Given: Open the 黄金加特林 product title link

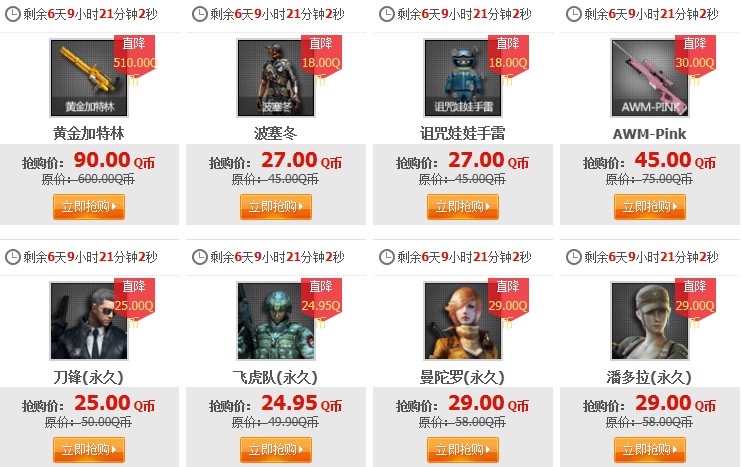Looking at the screenshot, I should tap(89, 134).
